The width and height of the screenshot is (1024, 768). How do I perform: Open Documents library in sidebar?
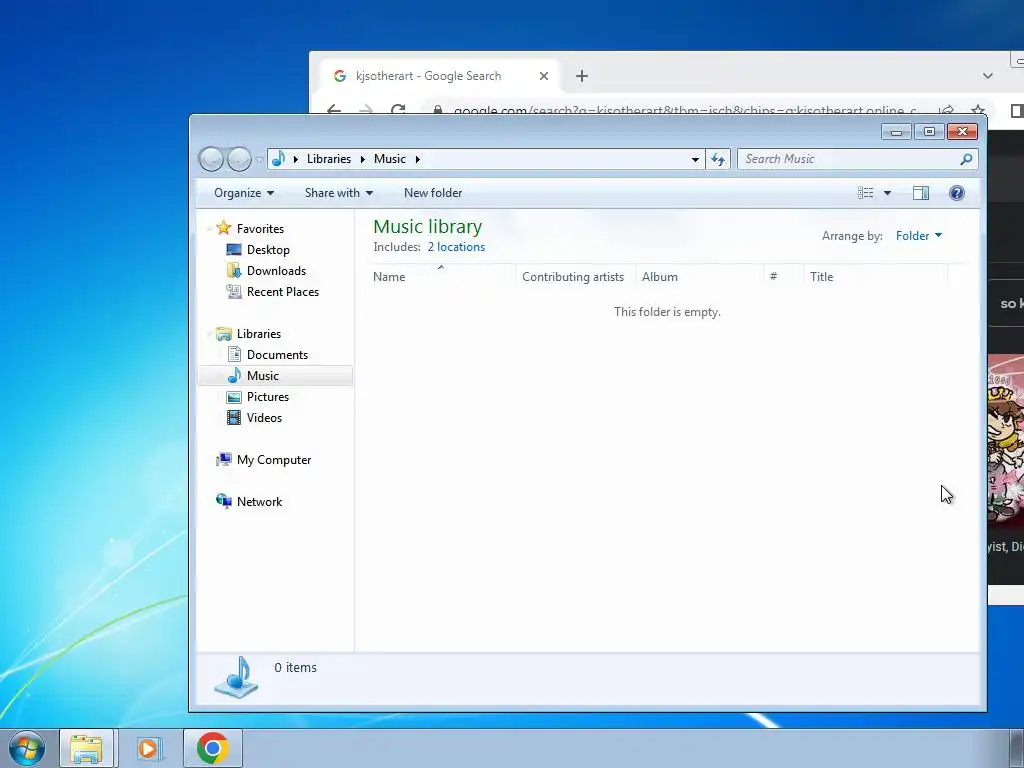point(277,355)
